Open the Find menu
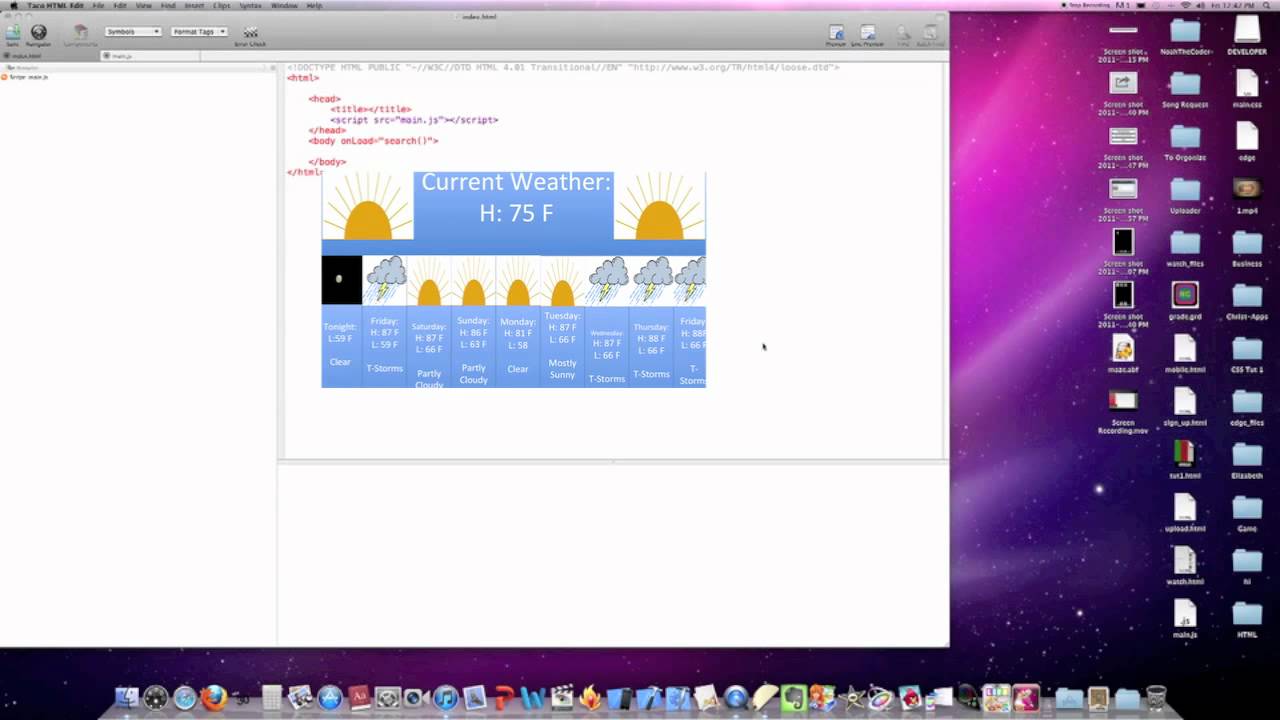The image size is (1280, 720). 168,5
